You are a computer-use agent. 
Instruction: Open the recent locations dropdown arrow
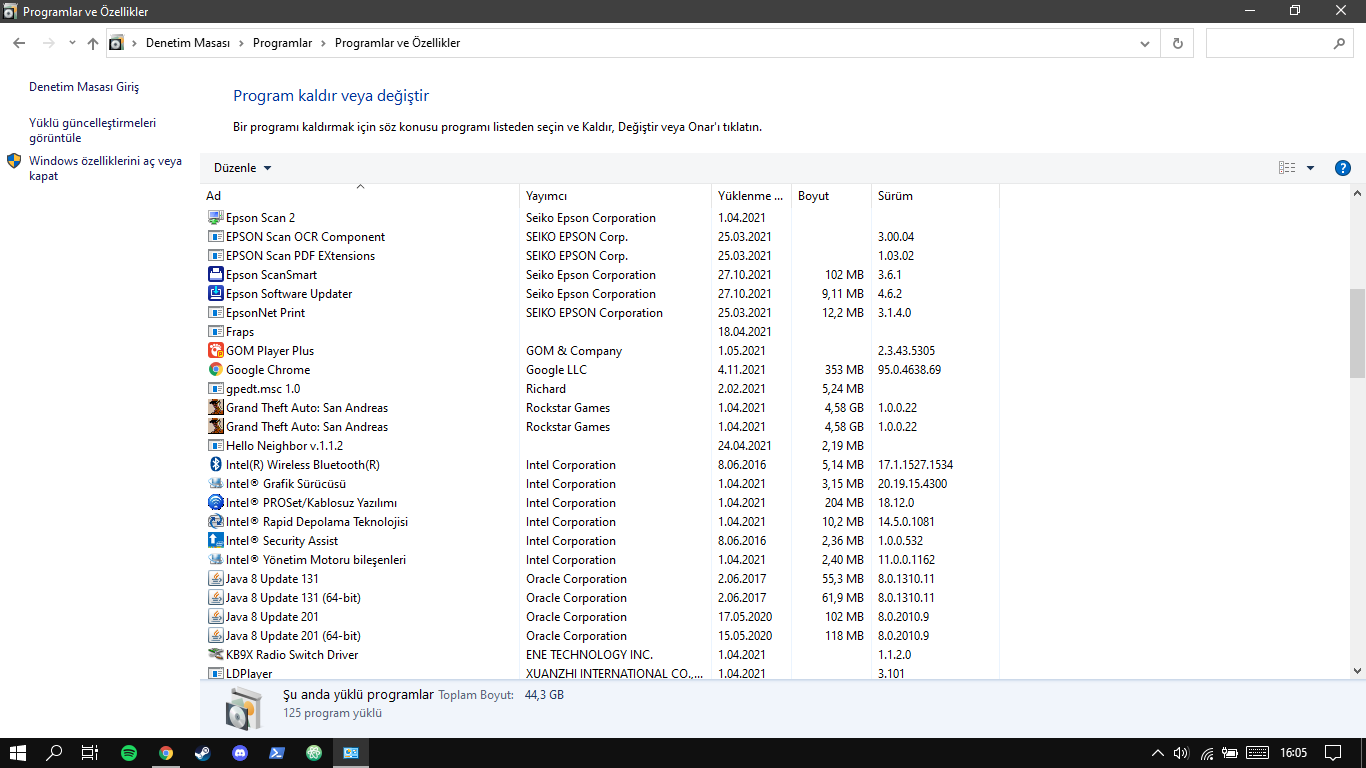tap(72, 44)
